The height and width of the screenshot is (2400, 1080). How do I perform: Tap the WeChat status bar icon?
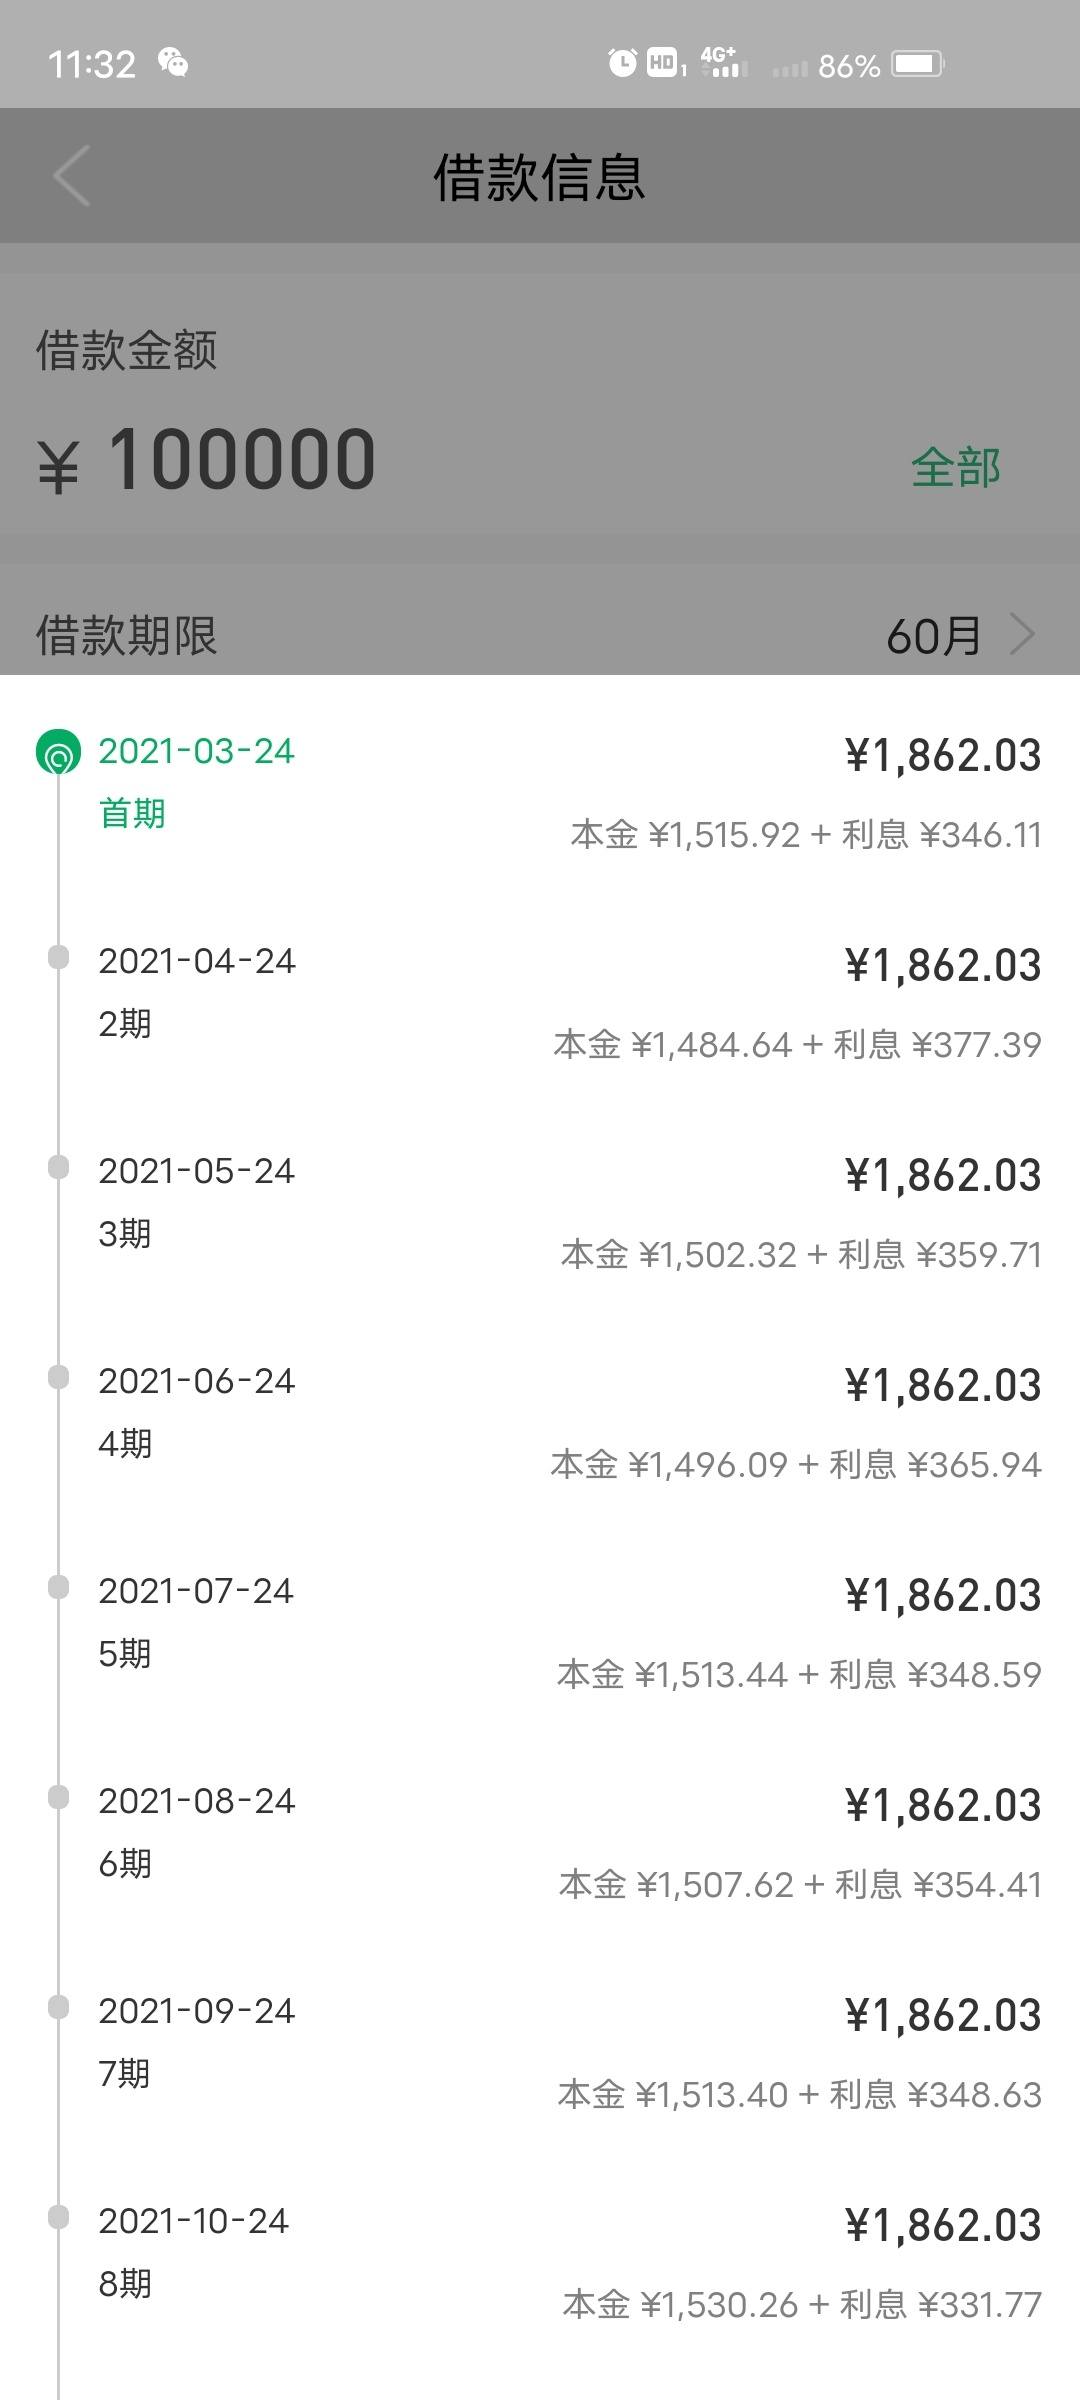pyautogui.click(x=173, y=63)
